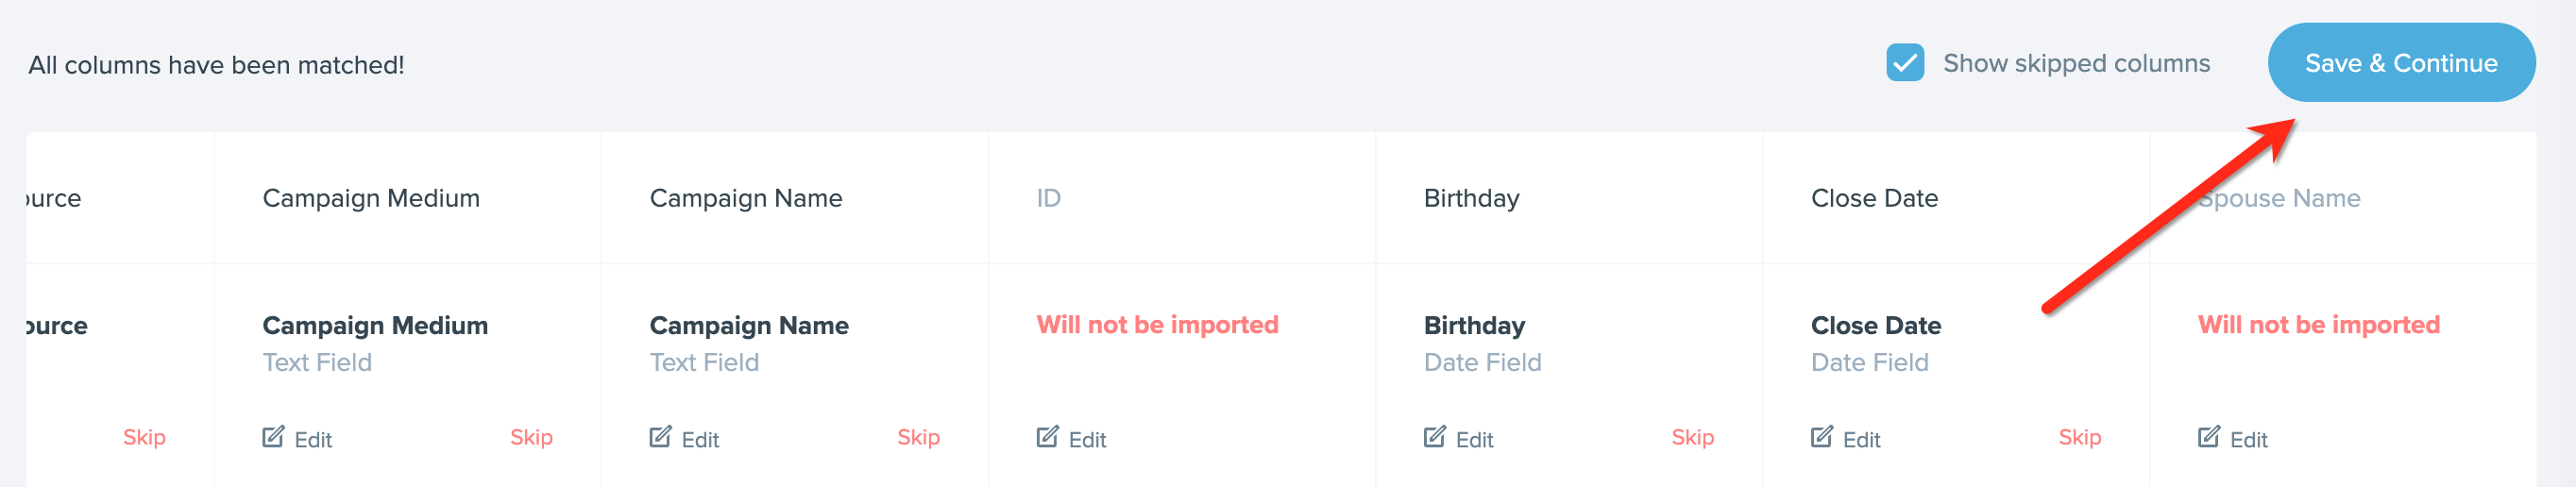Click 'Will not be imported' under ID
This screenshot has width=2576, height=487.
(1157, 325)
